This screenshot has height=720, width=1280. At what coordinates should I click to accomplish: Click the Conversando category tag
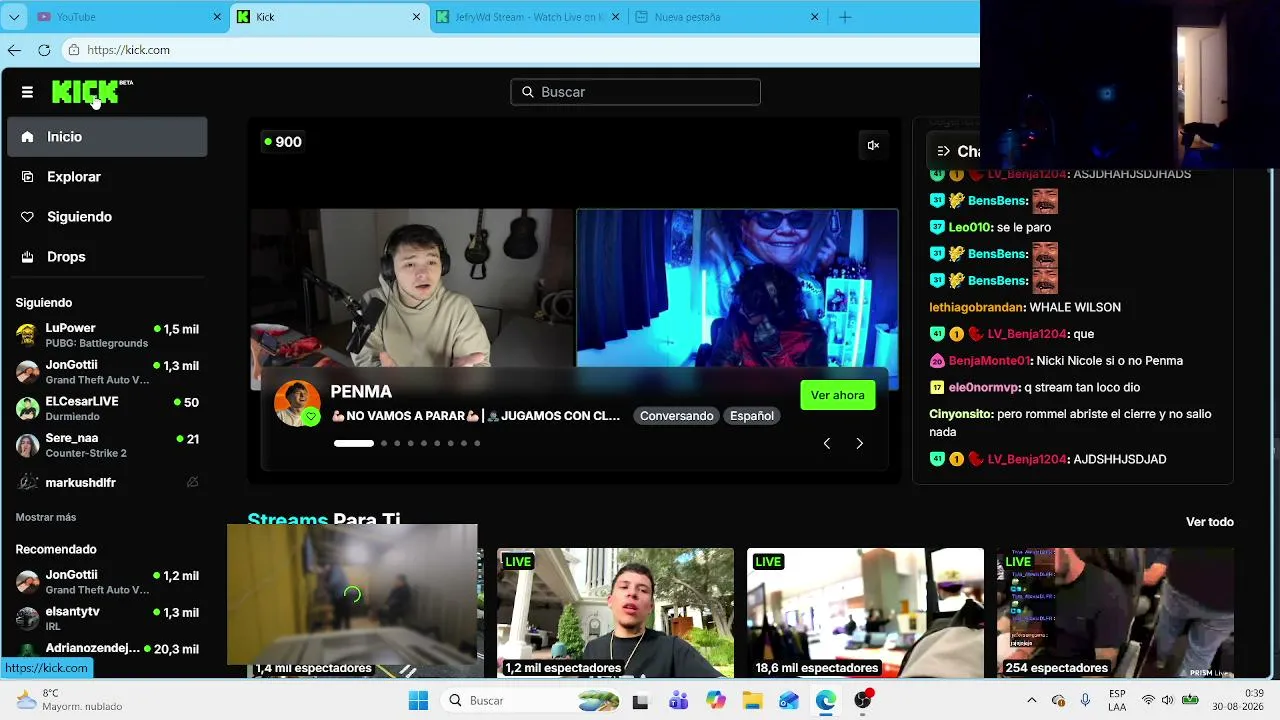677,416
